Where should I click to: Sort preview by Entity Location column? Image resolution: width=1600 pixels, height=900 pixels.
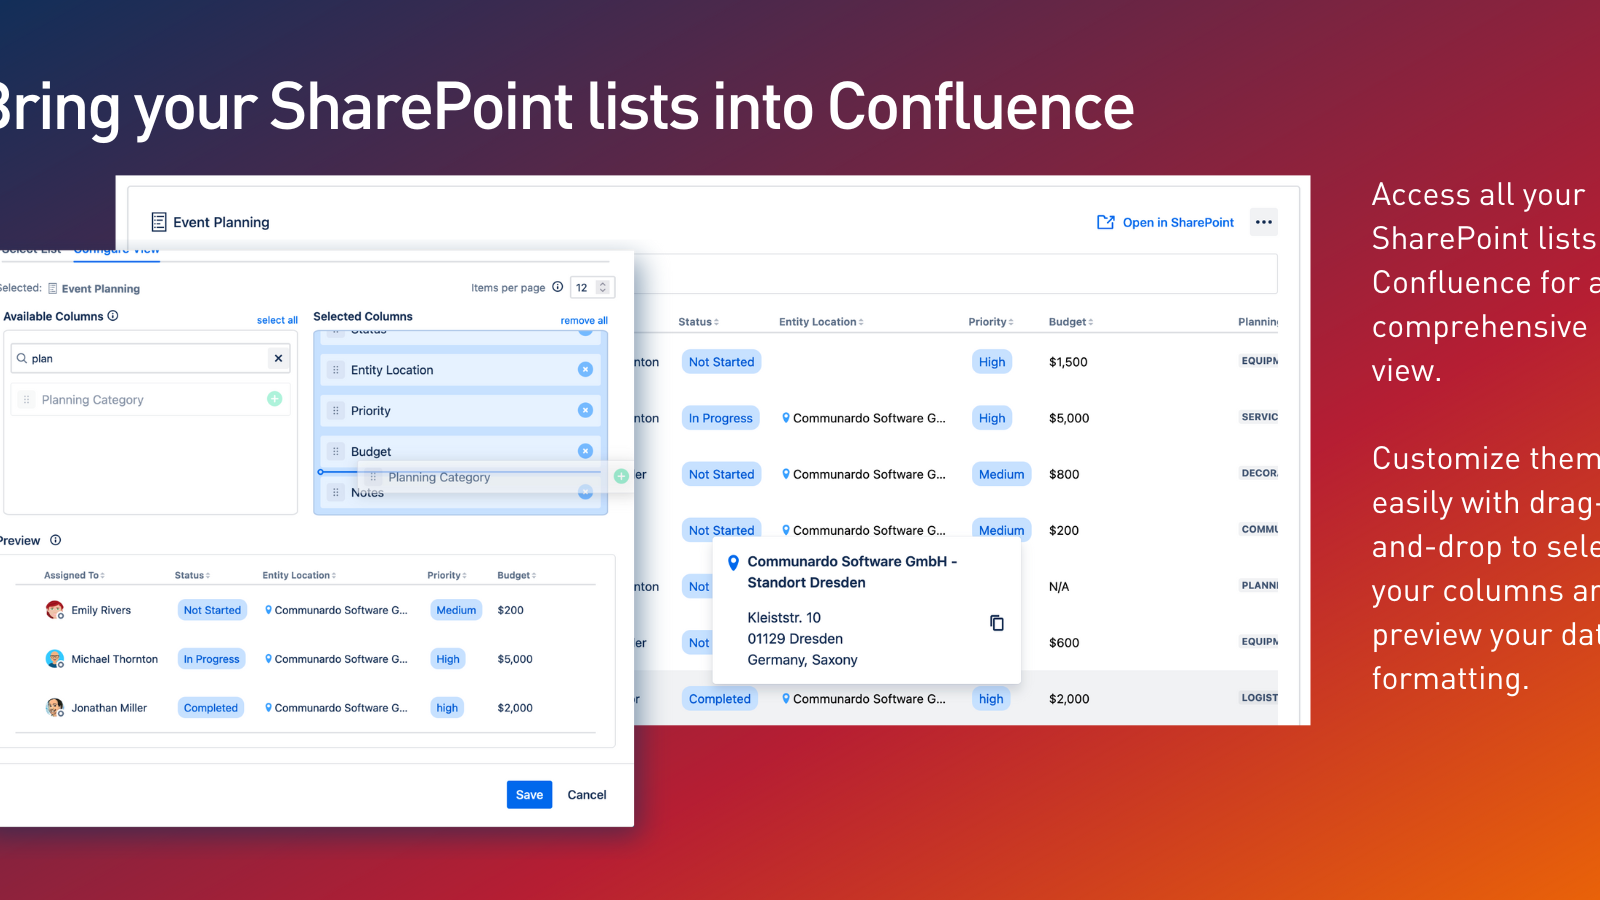click(299, 576)
